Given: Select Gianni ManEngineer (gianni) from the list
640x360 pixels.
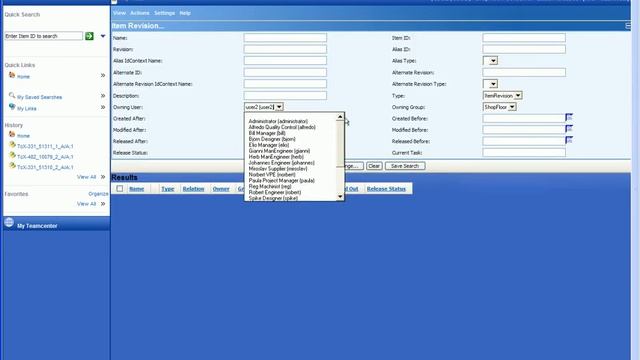Looking at the screenshot, I should point(279,151).
